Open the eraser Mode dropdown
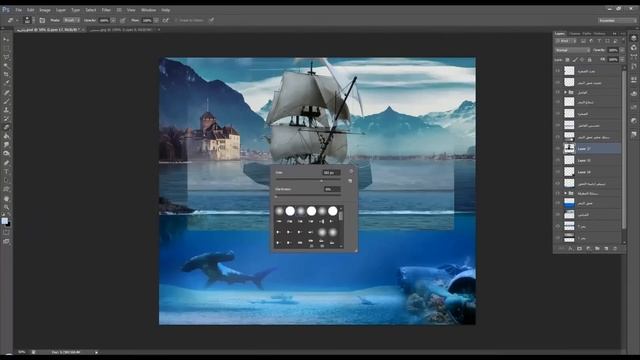 point(71,20)
